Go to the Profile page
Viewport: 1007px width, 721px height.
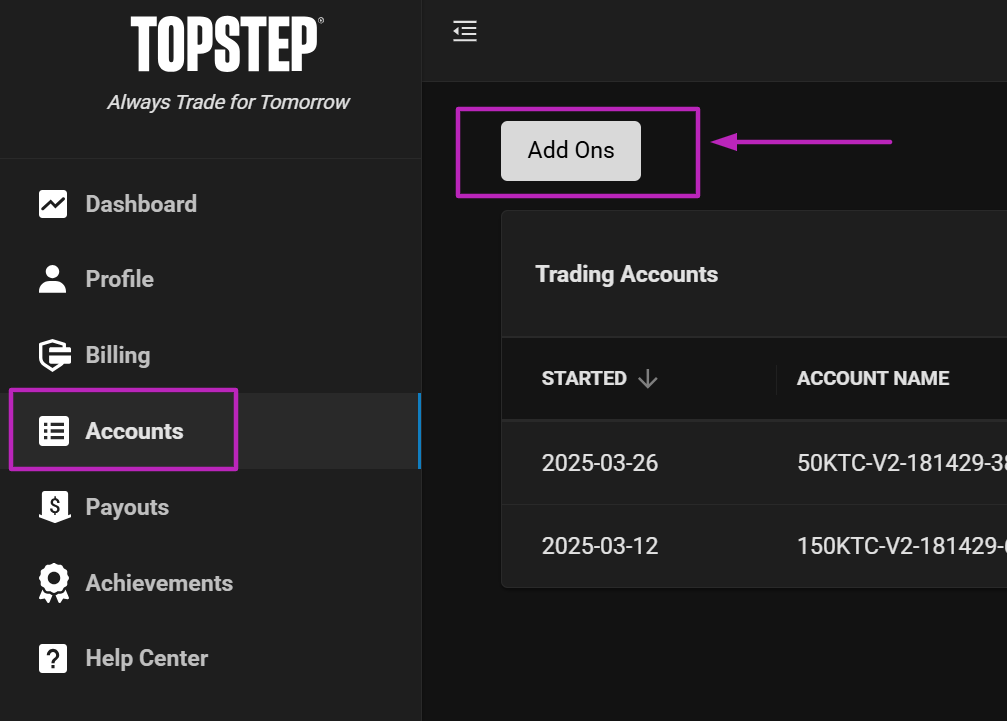[211, 279]
